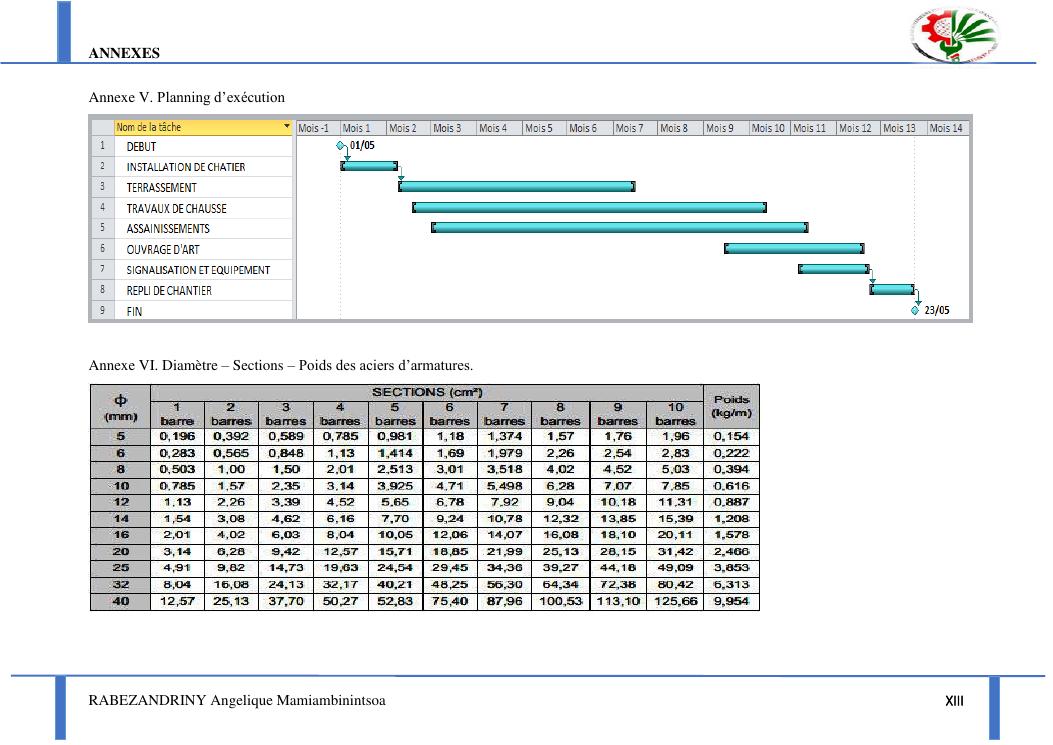
Task: Click the Poids (kg/m) column header
Action: coord(731,406)
